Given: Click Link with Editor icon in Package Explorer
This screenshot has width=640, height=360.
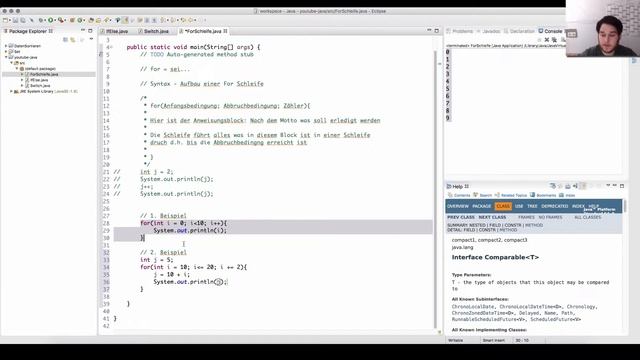Looking at the screenshot, I should tap(73, 40).
